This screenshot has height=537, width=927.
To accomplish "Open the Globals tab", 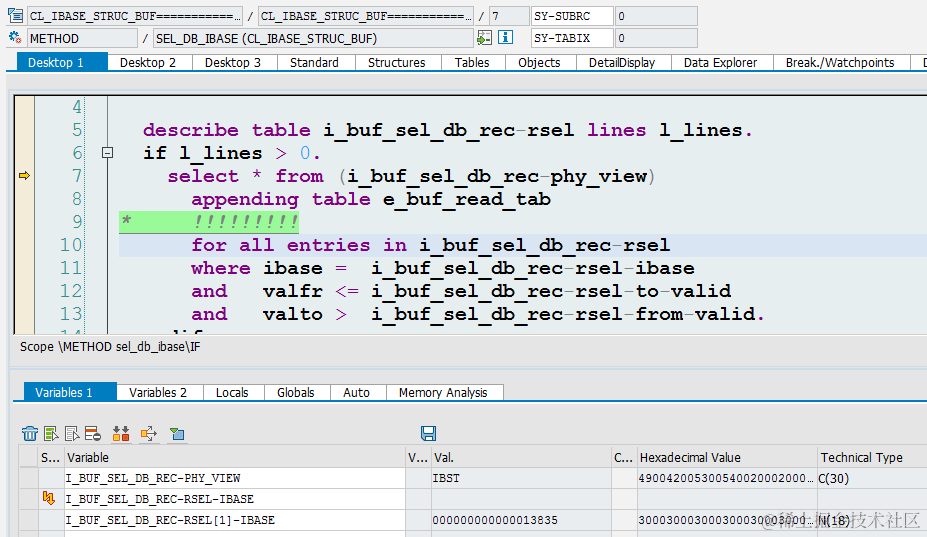I will pyautogui.click(x=296, y=393).
